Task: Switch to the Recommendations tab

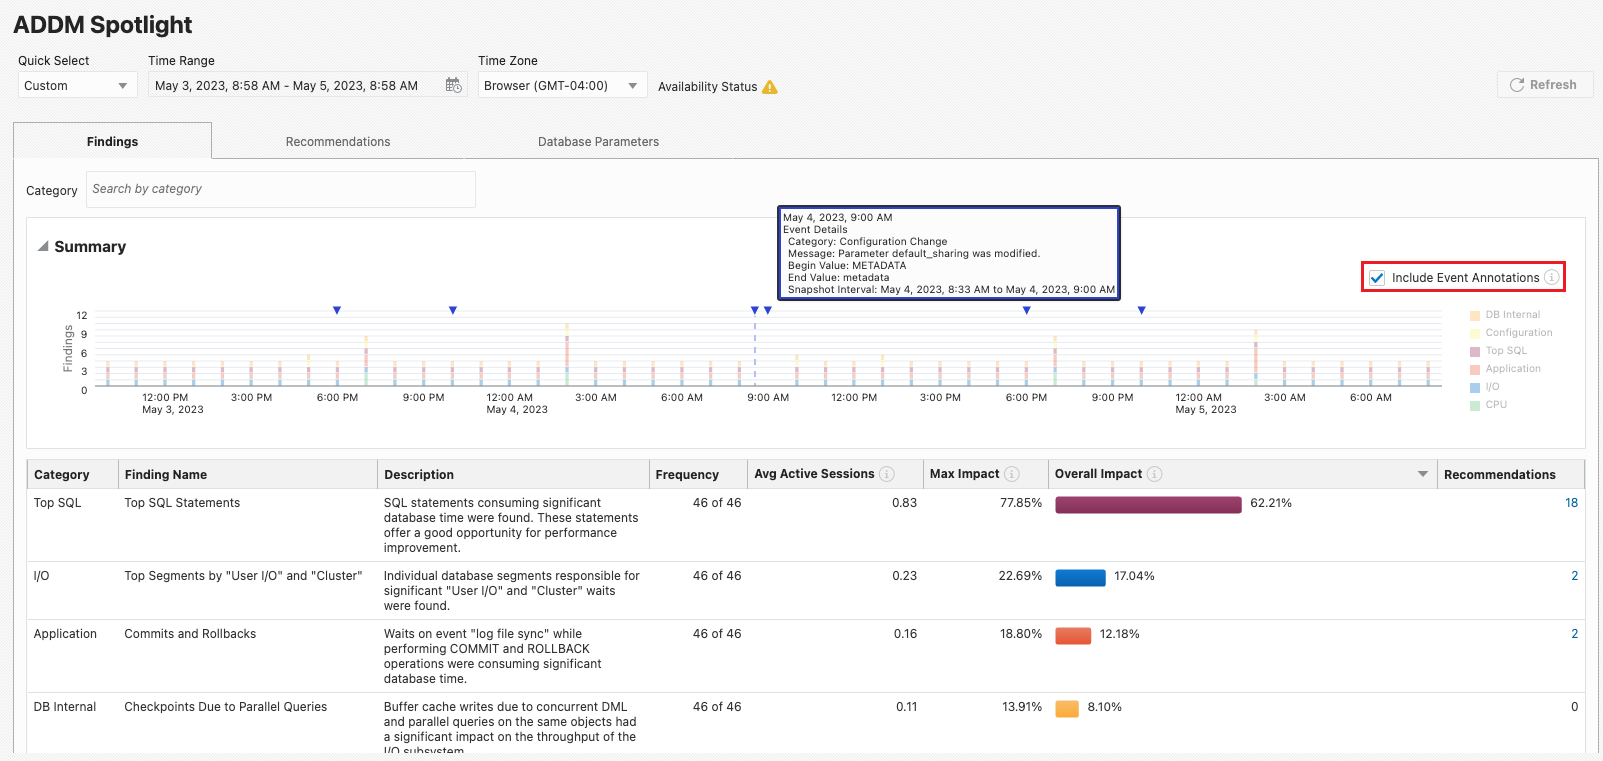Action: [338, 142]
